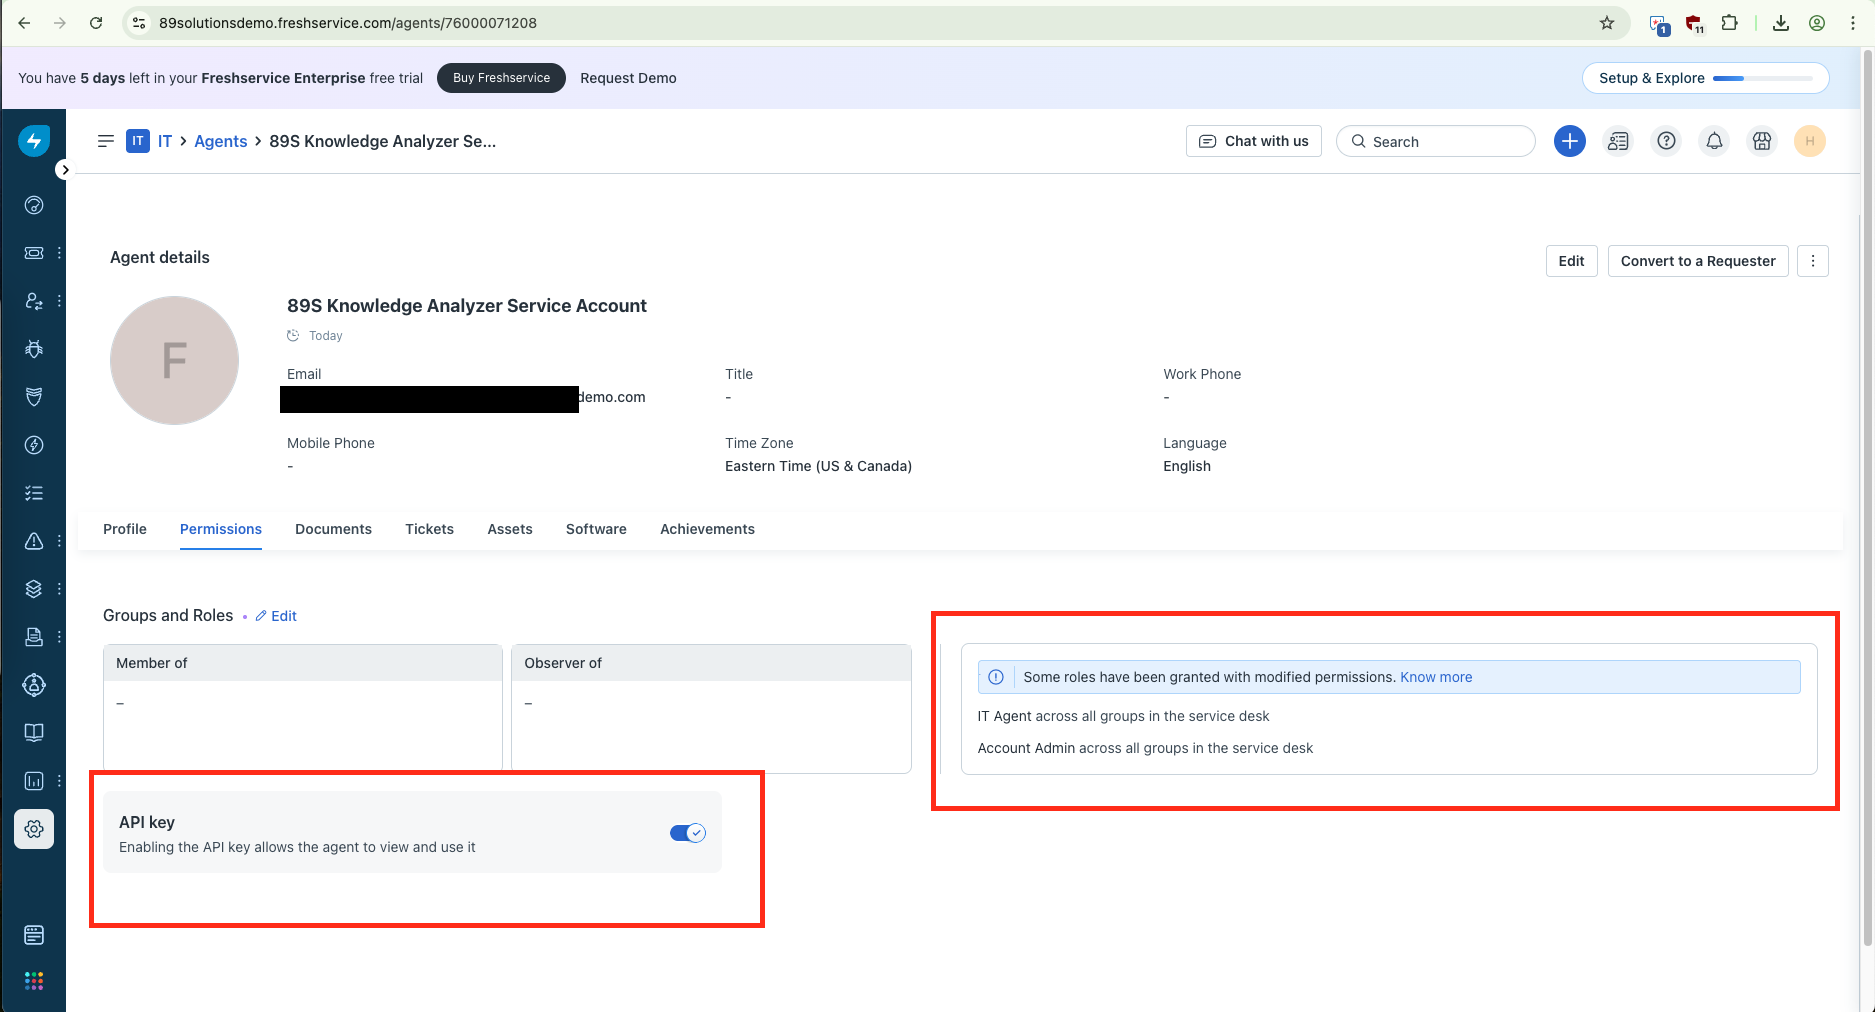Open the browser downloads icon
Viewport: 1875px width, 1012px height.
tap(1781, 23)
